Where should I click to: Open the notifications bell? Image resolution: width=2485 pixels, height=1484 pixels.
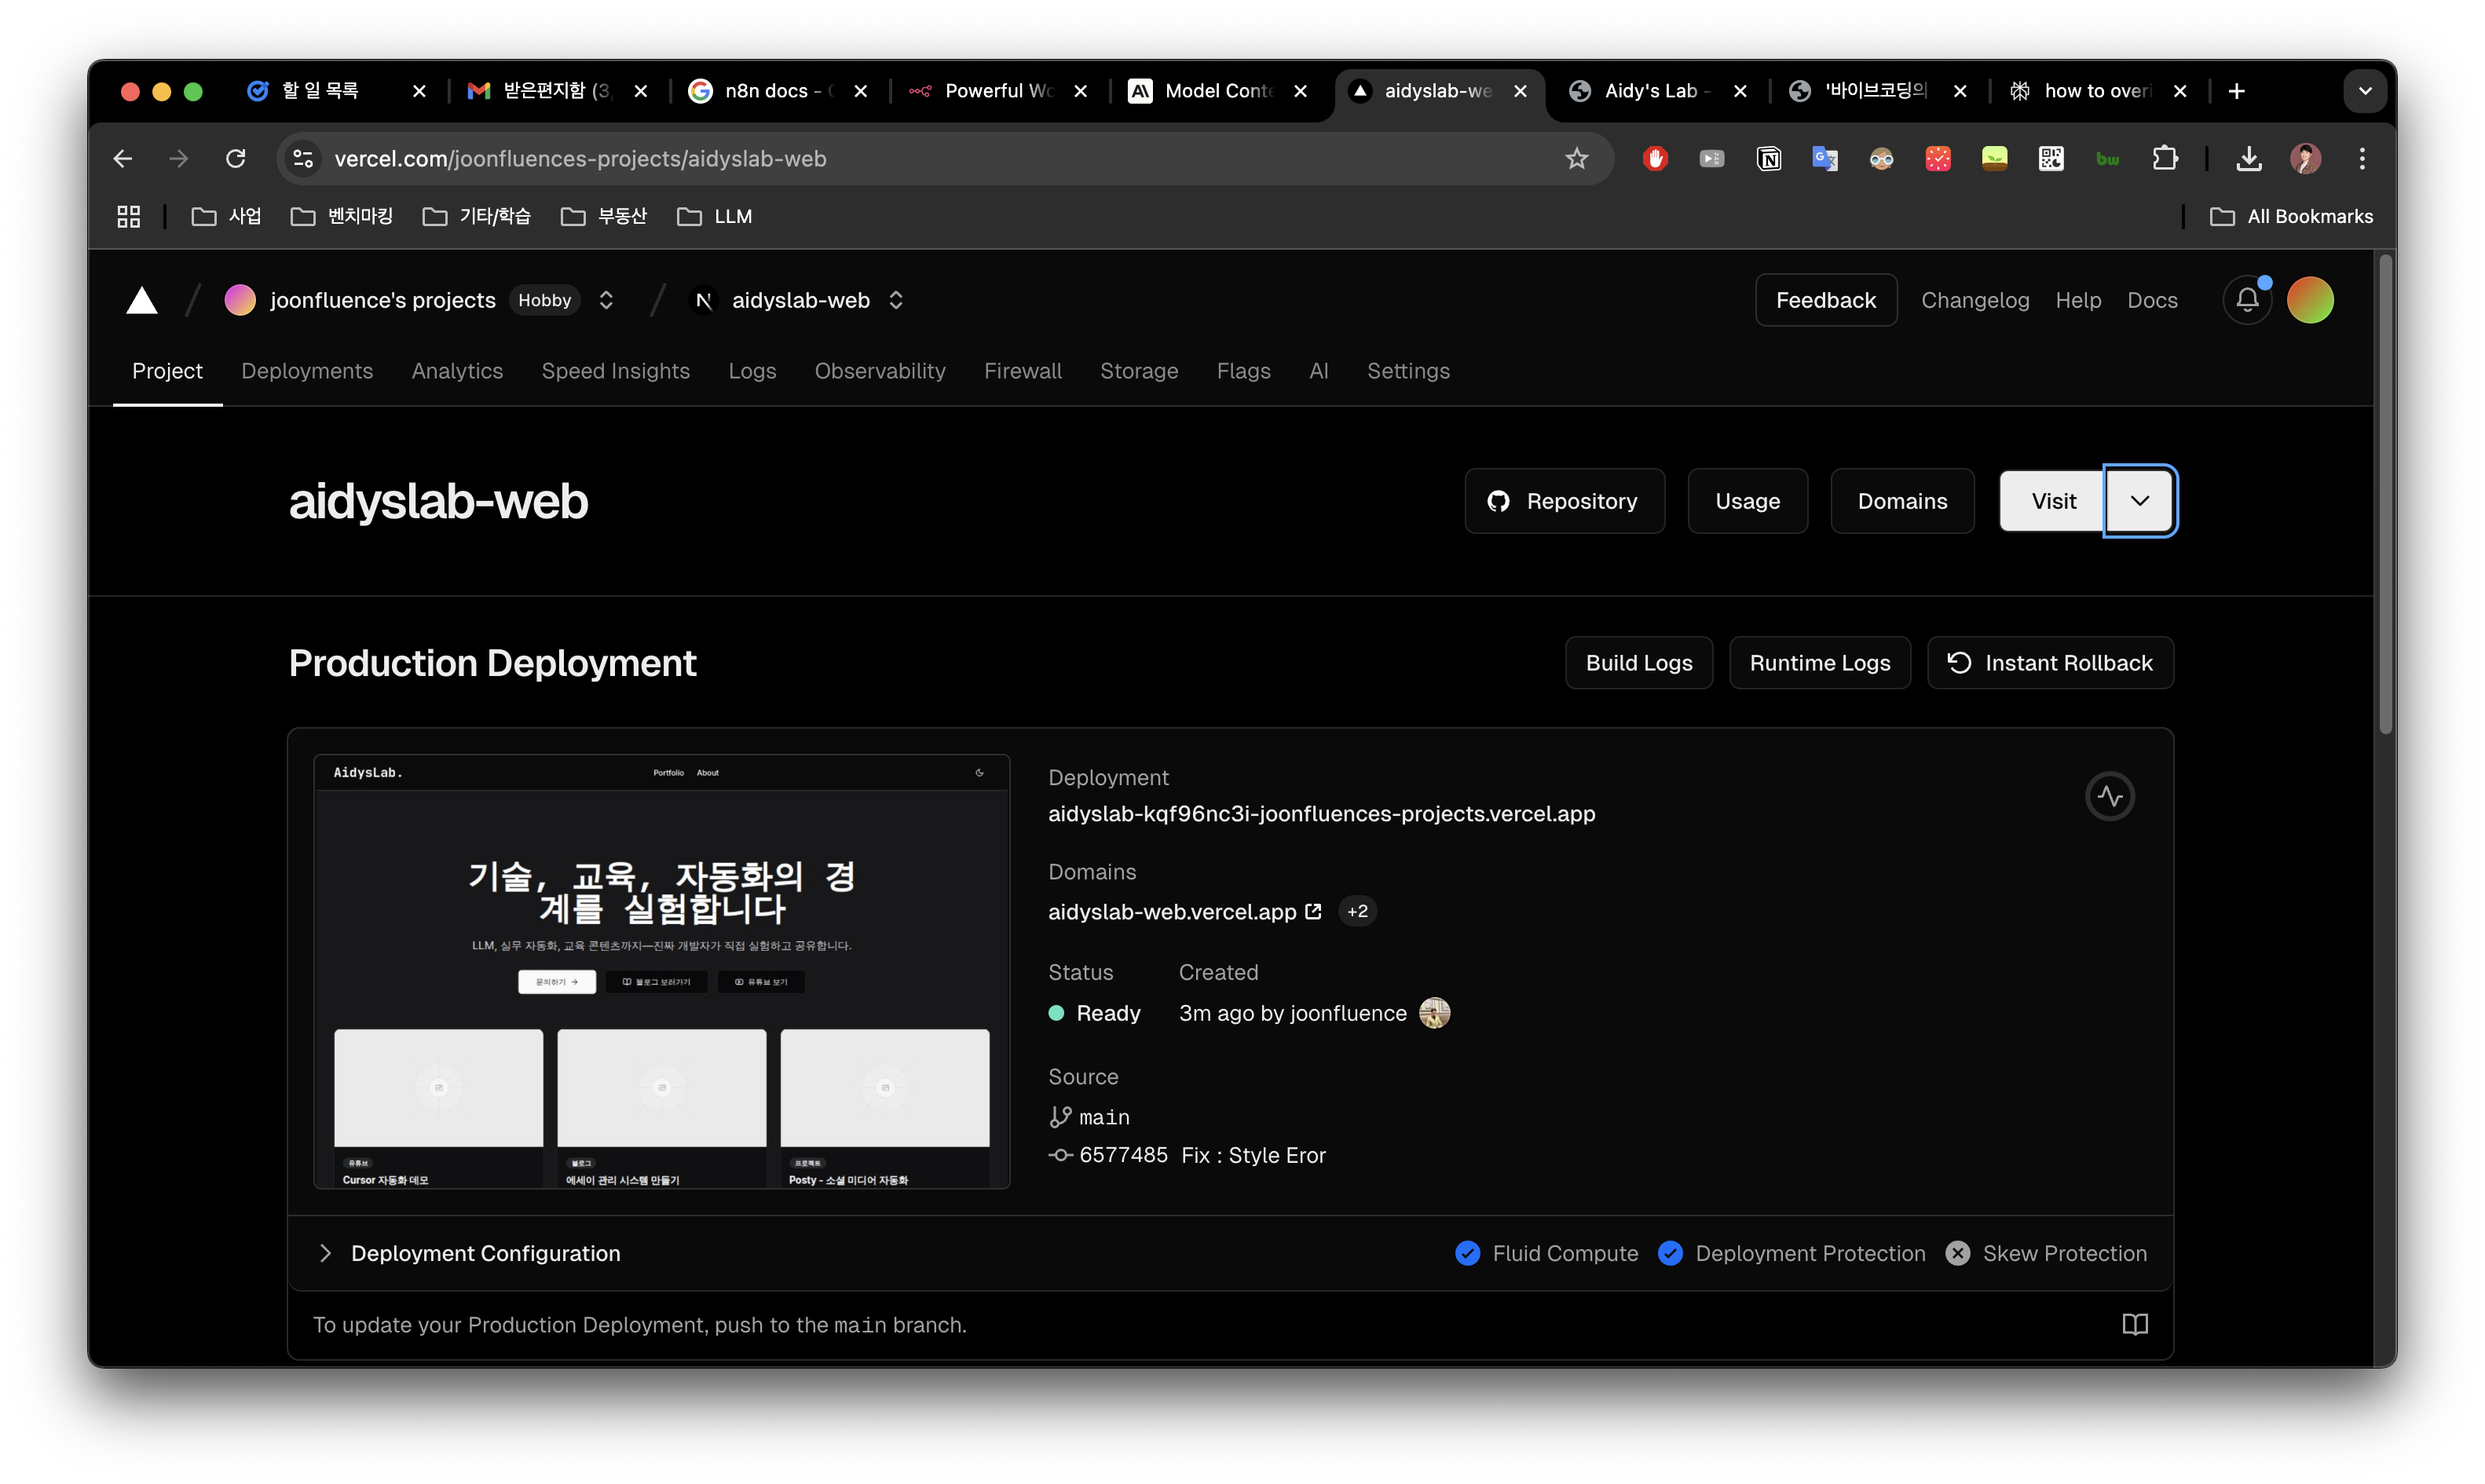click(2247, 300)
